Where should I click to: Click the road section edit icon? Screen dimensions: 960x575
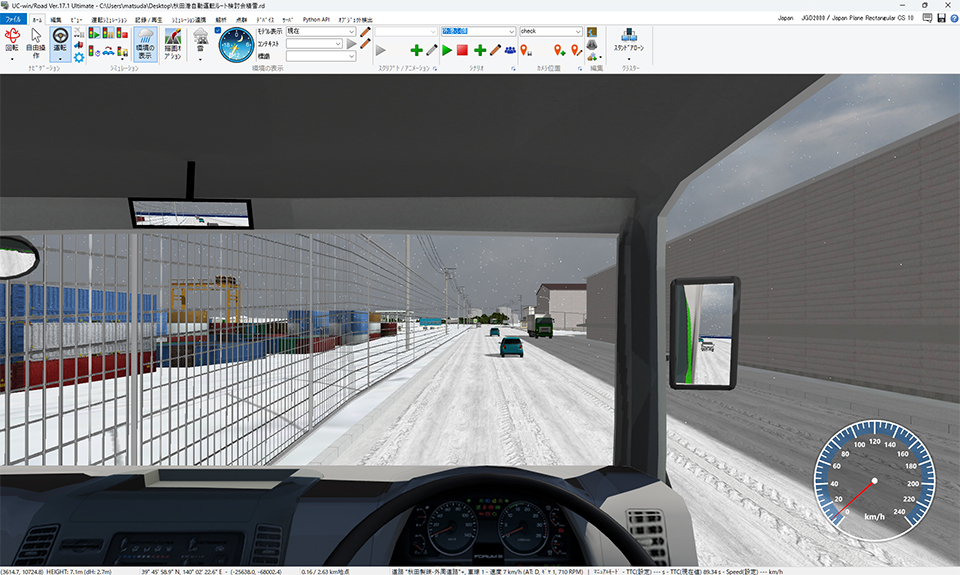591,45
